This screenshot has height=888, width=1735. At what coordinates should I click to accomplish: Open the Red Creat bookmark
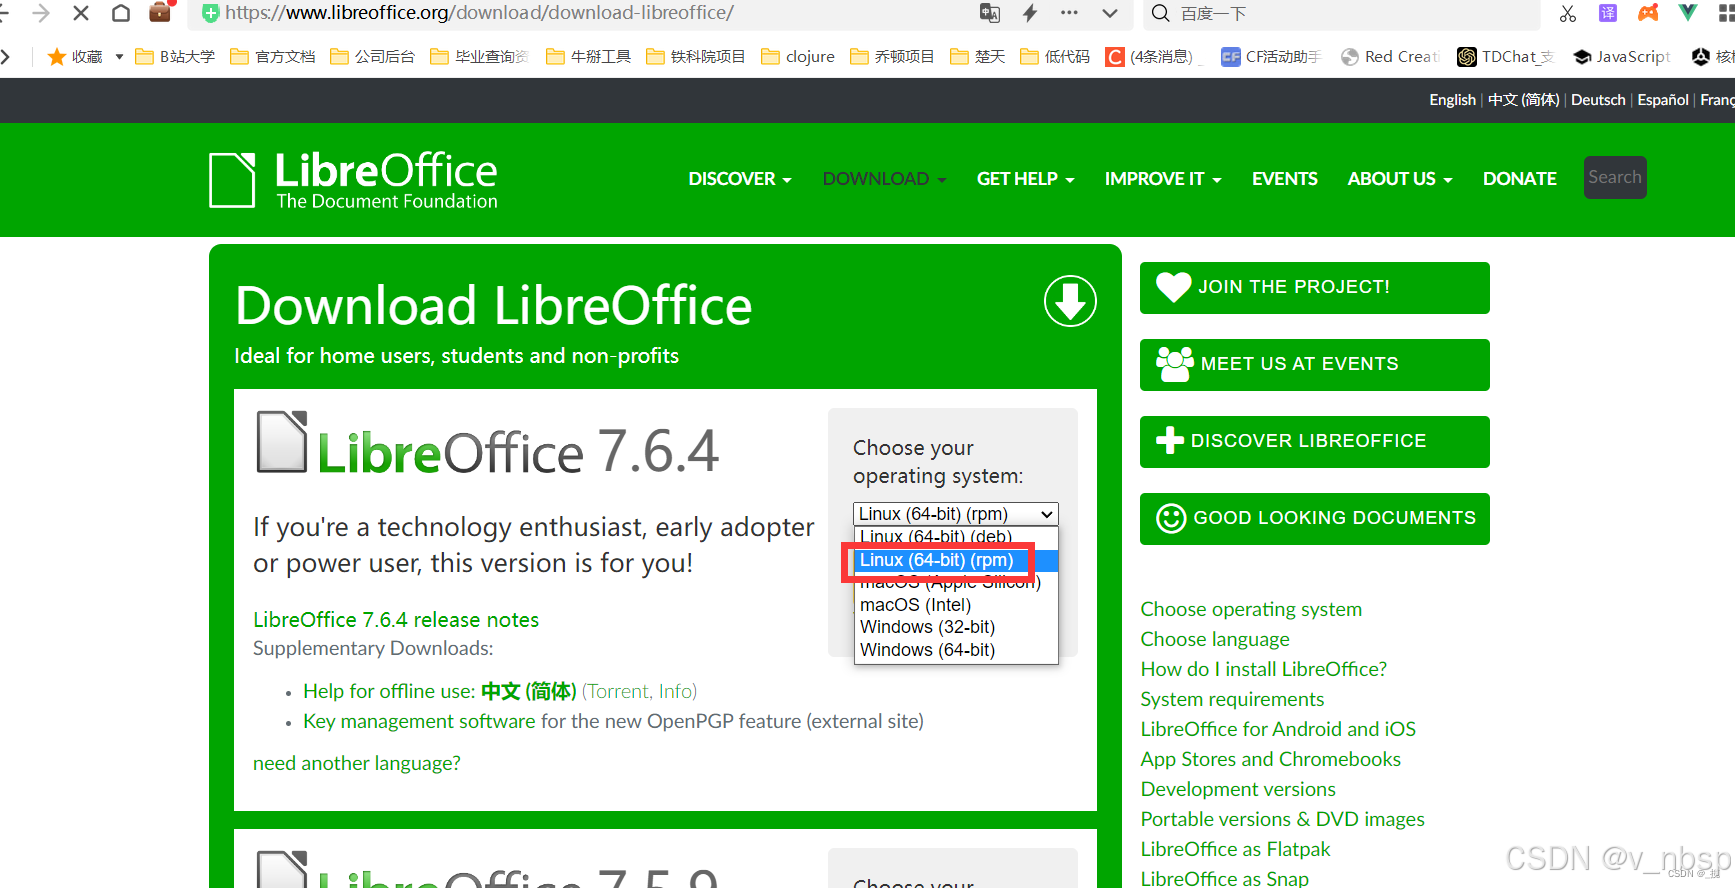pos(1390,56)
